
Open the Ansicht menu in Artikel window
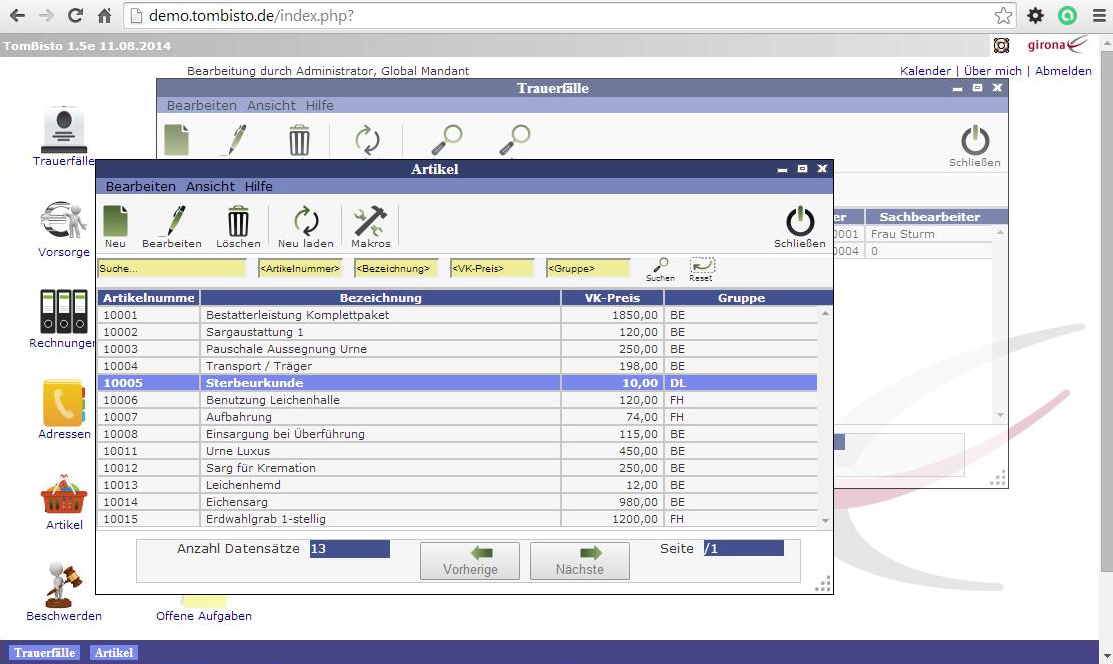coord(210,187)
